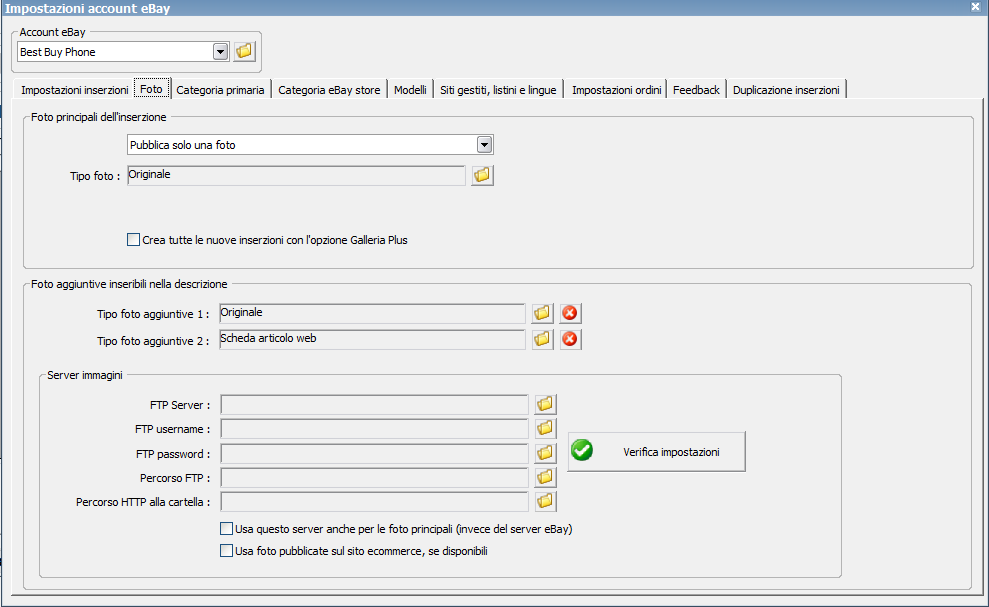Click folder icon next to Percorso FTP field

pos(545,477)
